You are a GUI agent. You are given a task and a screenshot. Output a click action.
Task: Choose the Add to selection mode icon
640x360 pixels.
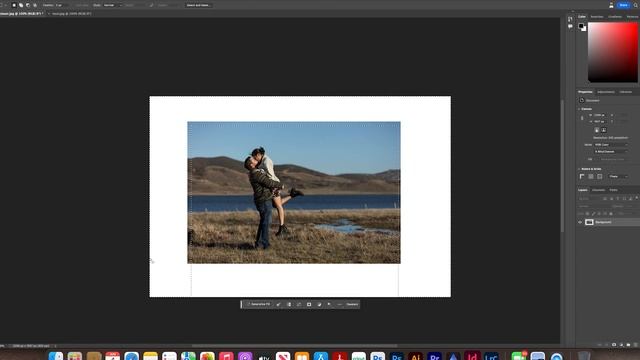tap(21, 5)
